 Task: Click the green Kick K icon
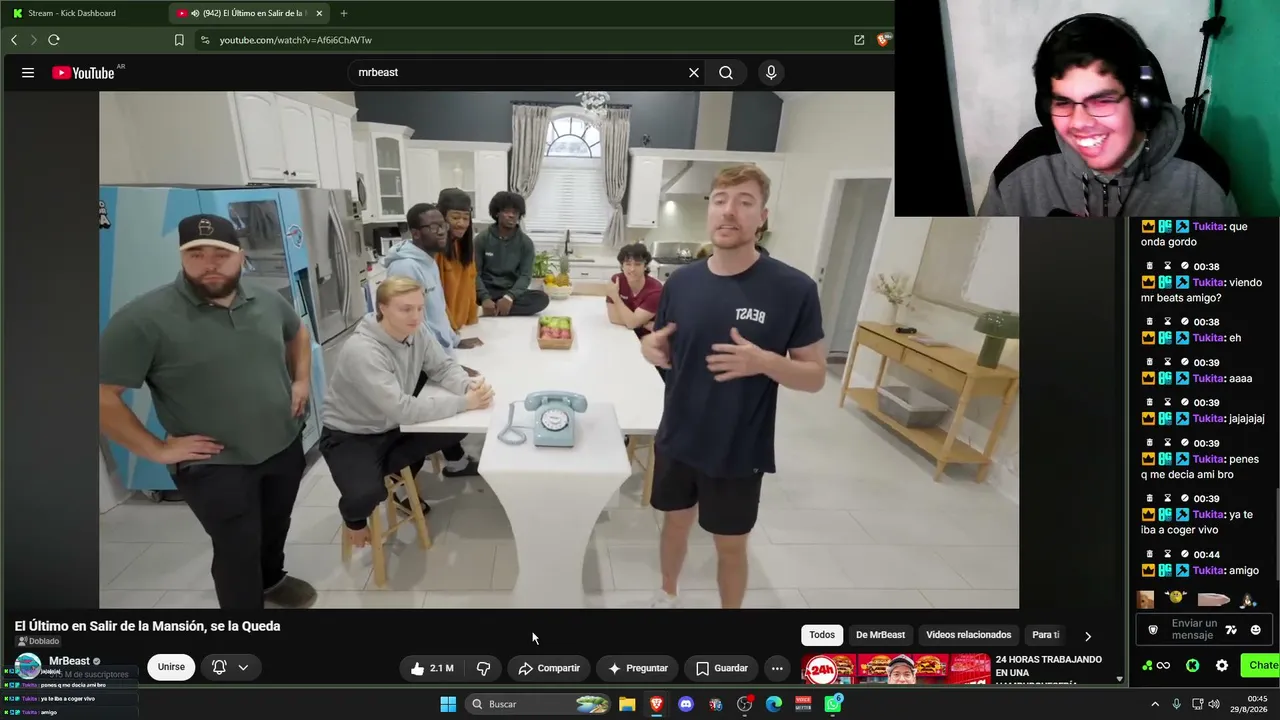(1193, 665)
